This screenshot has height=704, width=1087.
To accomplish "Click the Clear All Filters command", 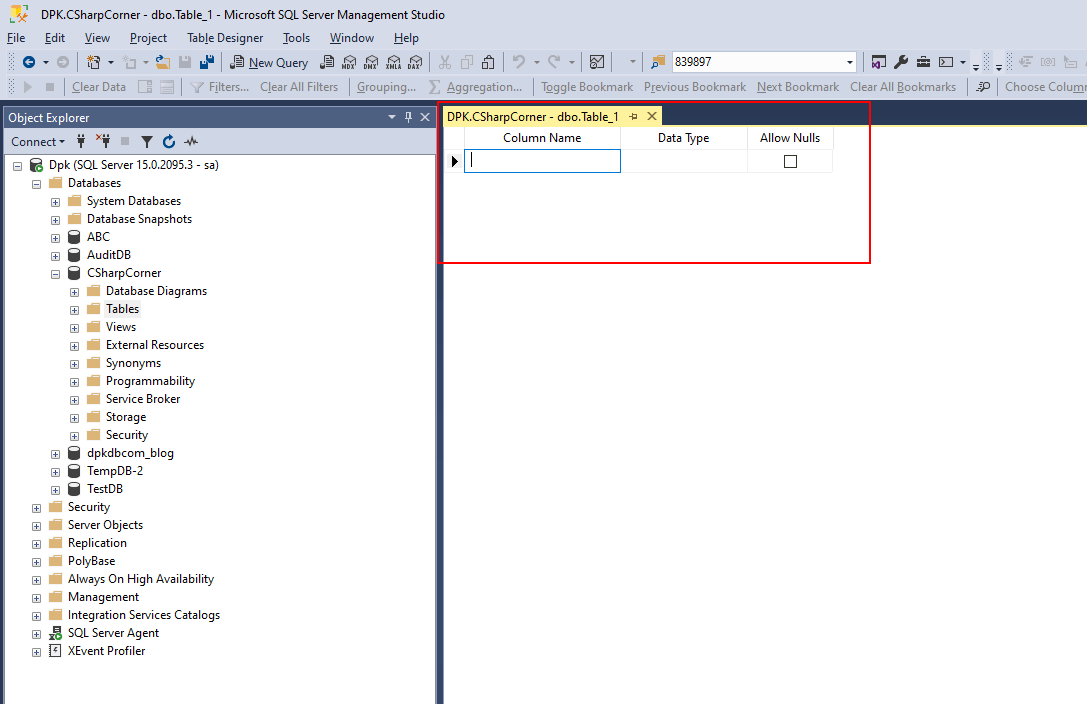I will coord(299,87).
